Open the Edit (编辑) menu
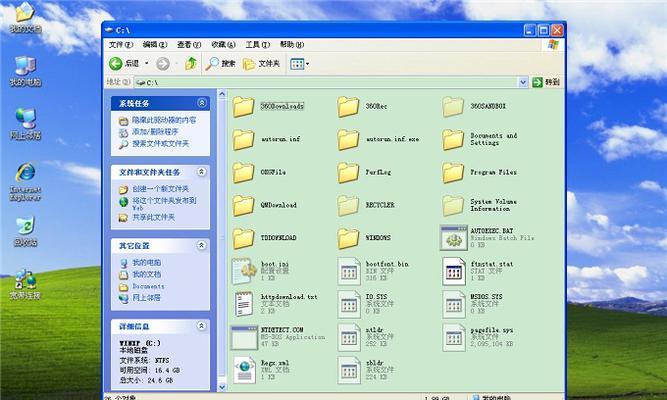667x400 pixels. (154, 45)
